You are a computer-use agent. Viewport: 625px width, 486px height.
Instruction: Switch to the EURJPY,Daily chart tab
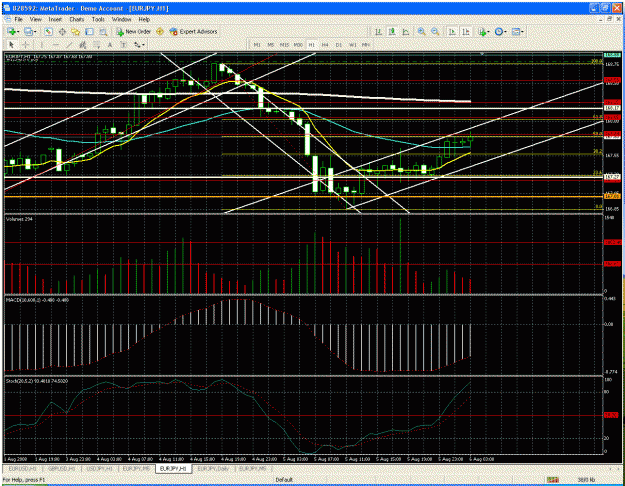pos(213,468)
